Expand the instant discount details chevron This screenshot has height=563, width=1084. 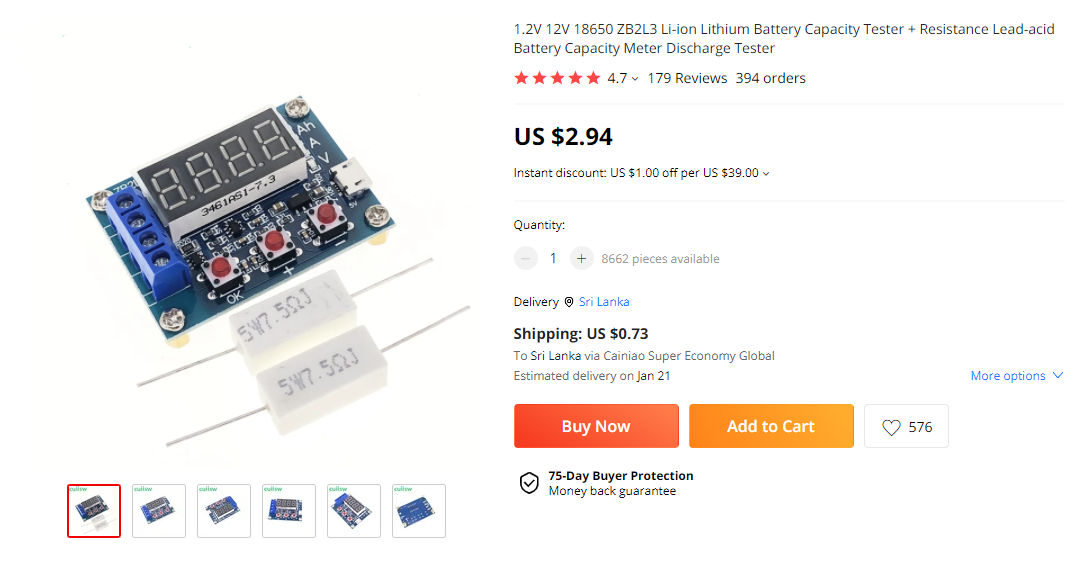(766, 174)
